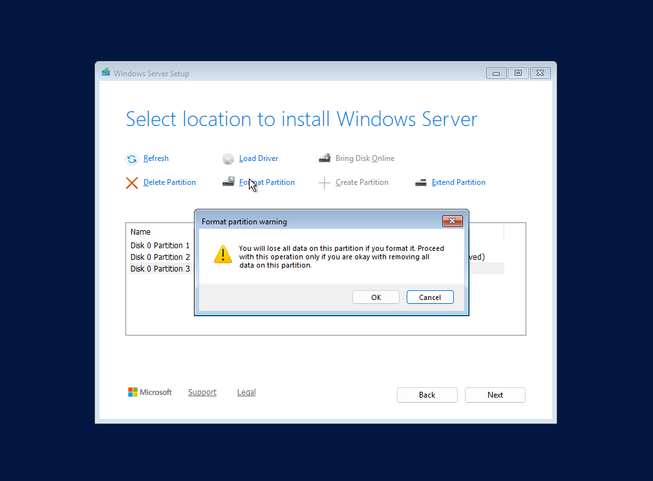653x481 pixels.
Task: Click the red X Delete Partition icon
Action: click(x=132, y=183)
